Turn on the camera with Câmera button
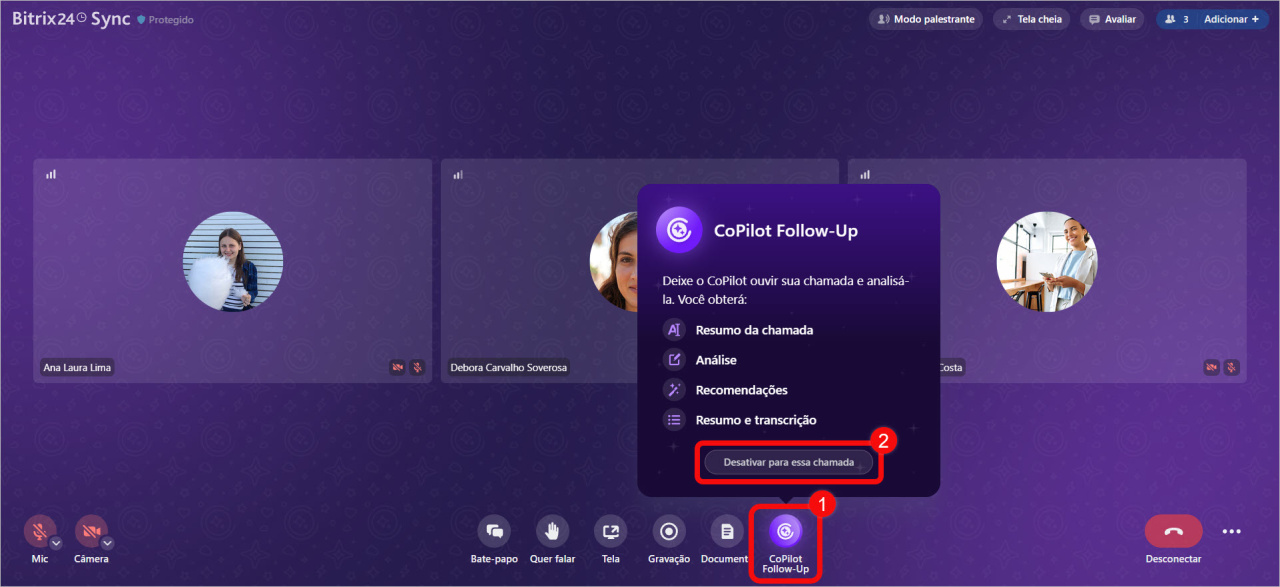 [91, 531]
